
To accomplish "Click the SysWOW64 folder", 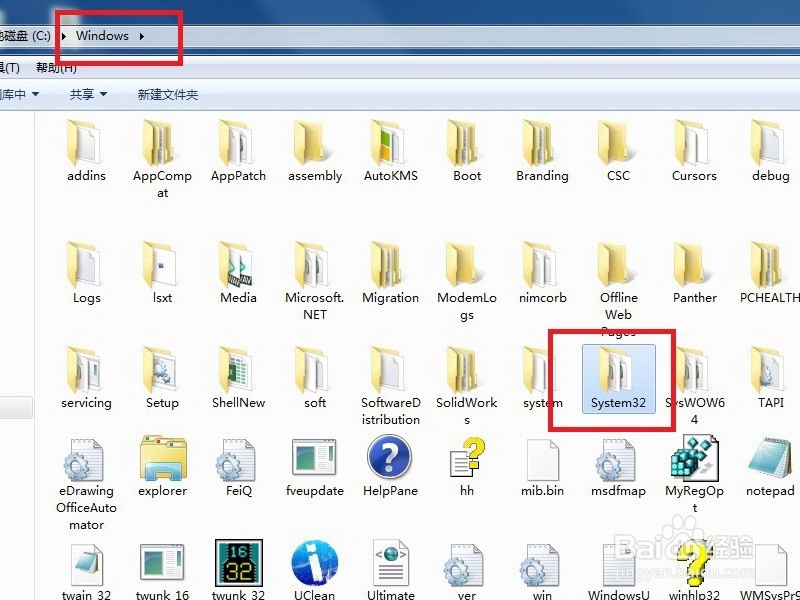I will tap(694, 386).
